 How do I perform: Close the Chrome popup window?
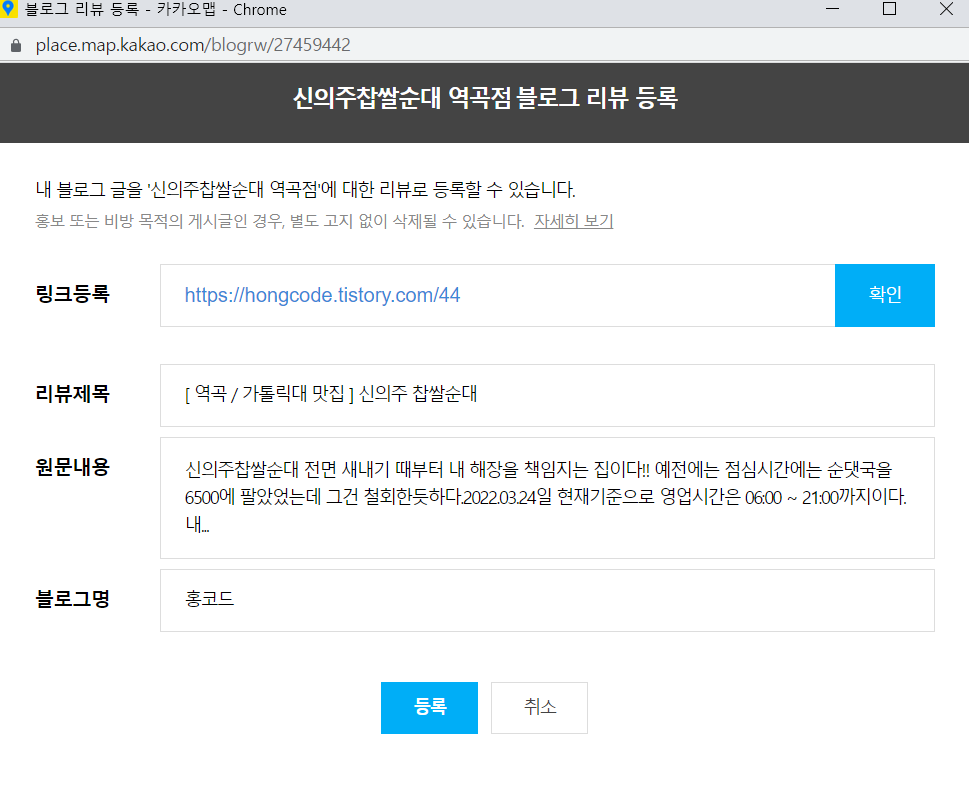(946, 9)
